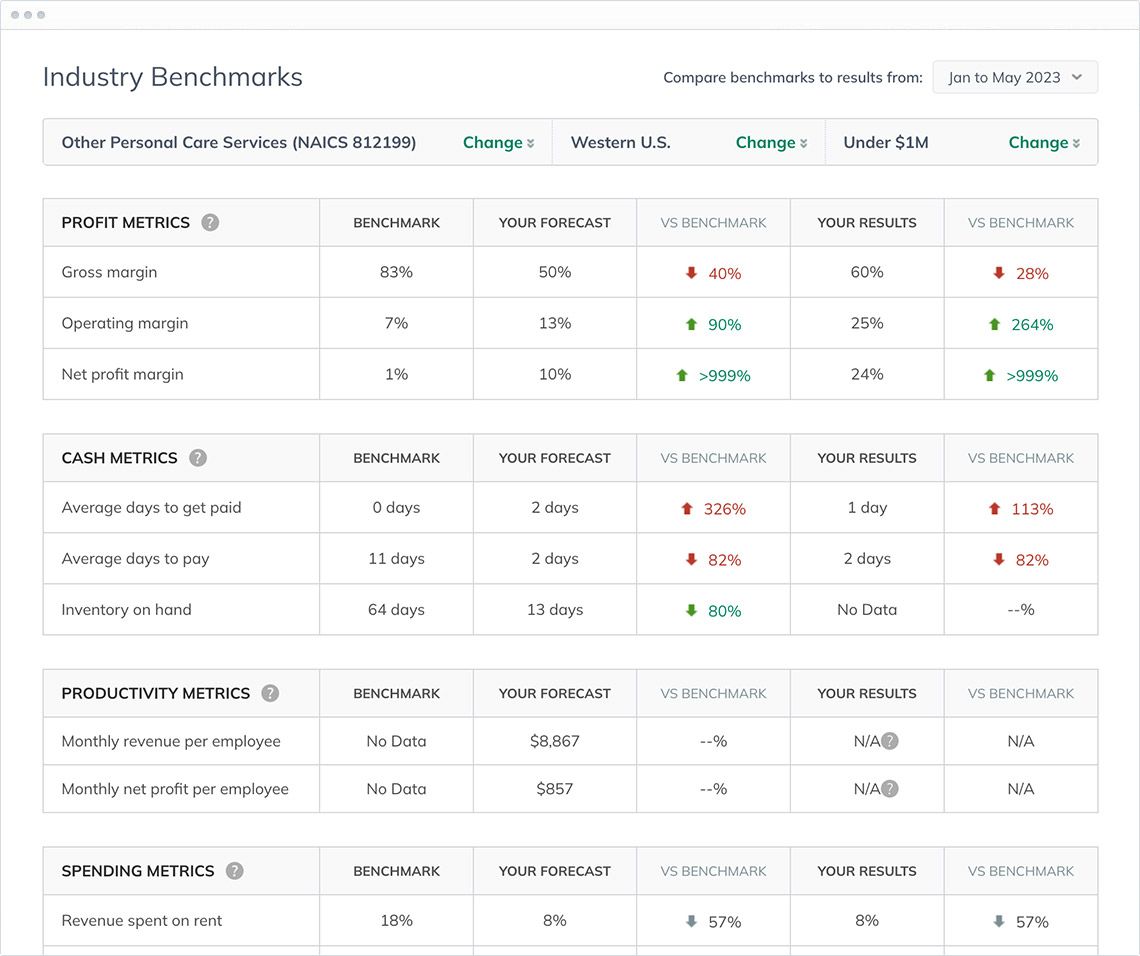
Task: Click the $857 forecast value
Action: (555, 789)
